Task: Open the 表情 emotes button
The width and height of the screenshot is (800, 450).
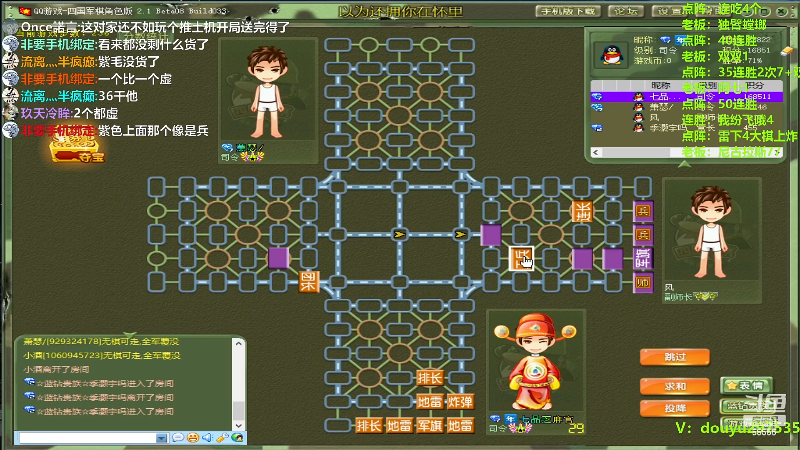Action: tap(746, 386)
